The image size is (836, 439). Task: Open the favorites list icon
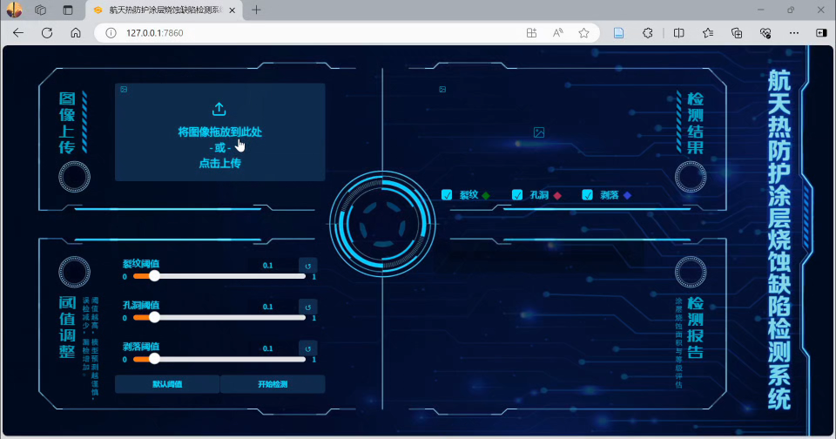(708, 33)
